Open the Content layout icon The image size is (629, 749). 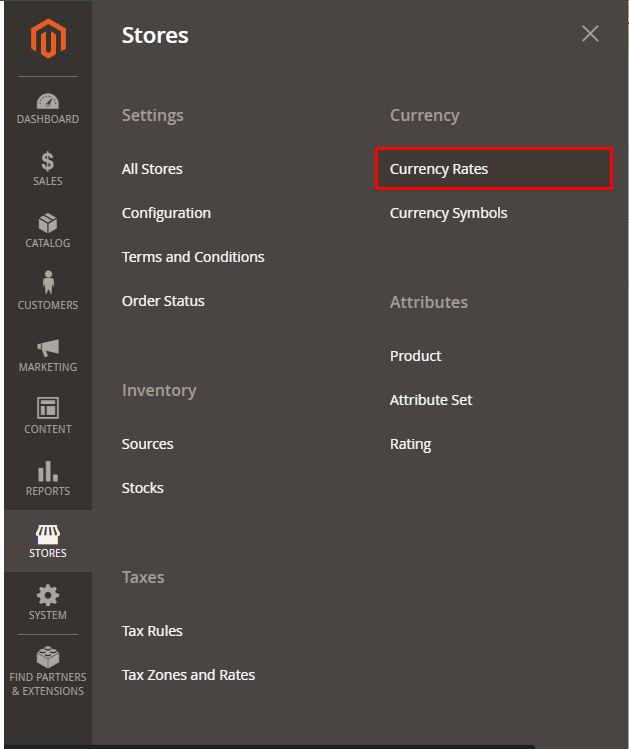coord(48,408)
